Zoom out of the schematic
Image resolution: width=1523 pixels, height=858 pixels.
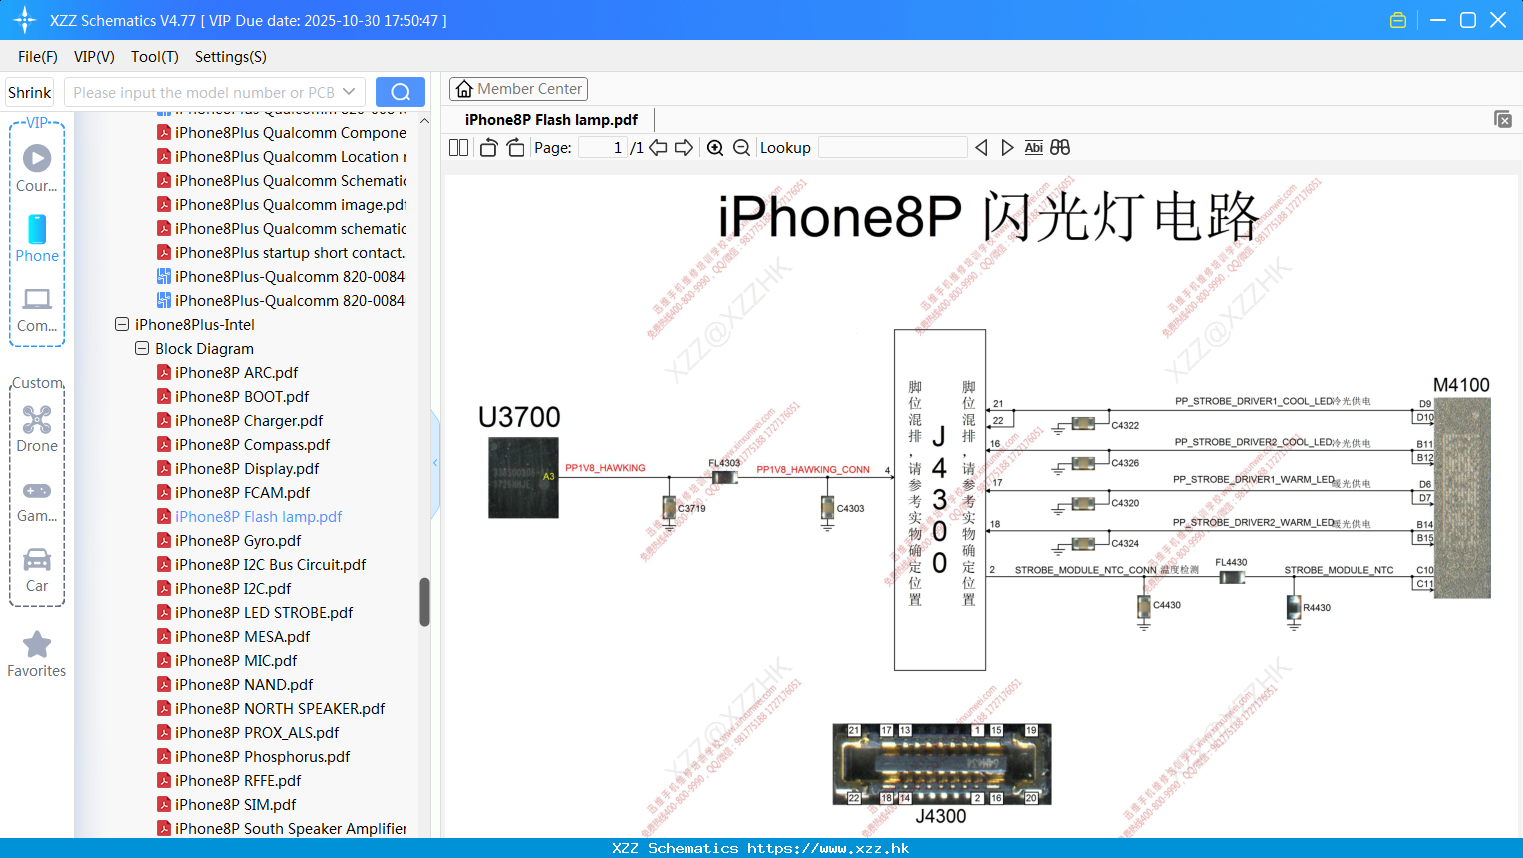coord(741,148)
